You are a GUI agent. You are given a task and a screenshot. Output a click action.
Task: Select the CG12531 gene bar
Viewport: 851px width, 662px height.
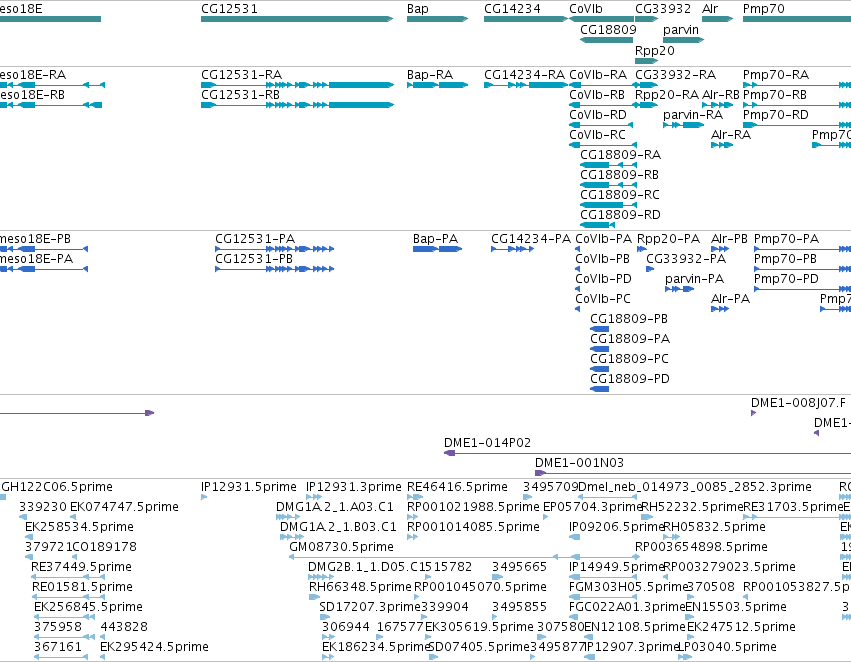(x=297, y=19)
